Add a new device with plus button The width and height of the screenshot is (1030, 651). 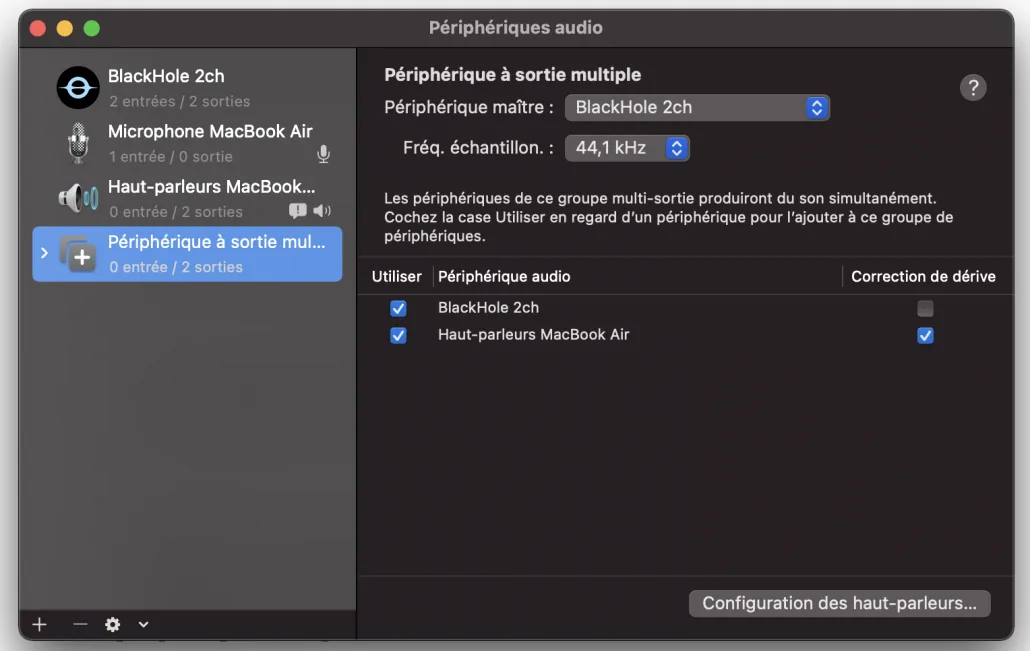pyautogui.click(x=39, y=624)
